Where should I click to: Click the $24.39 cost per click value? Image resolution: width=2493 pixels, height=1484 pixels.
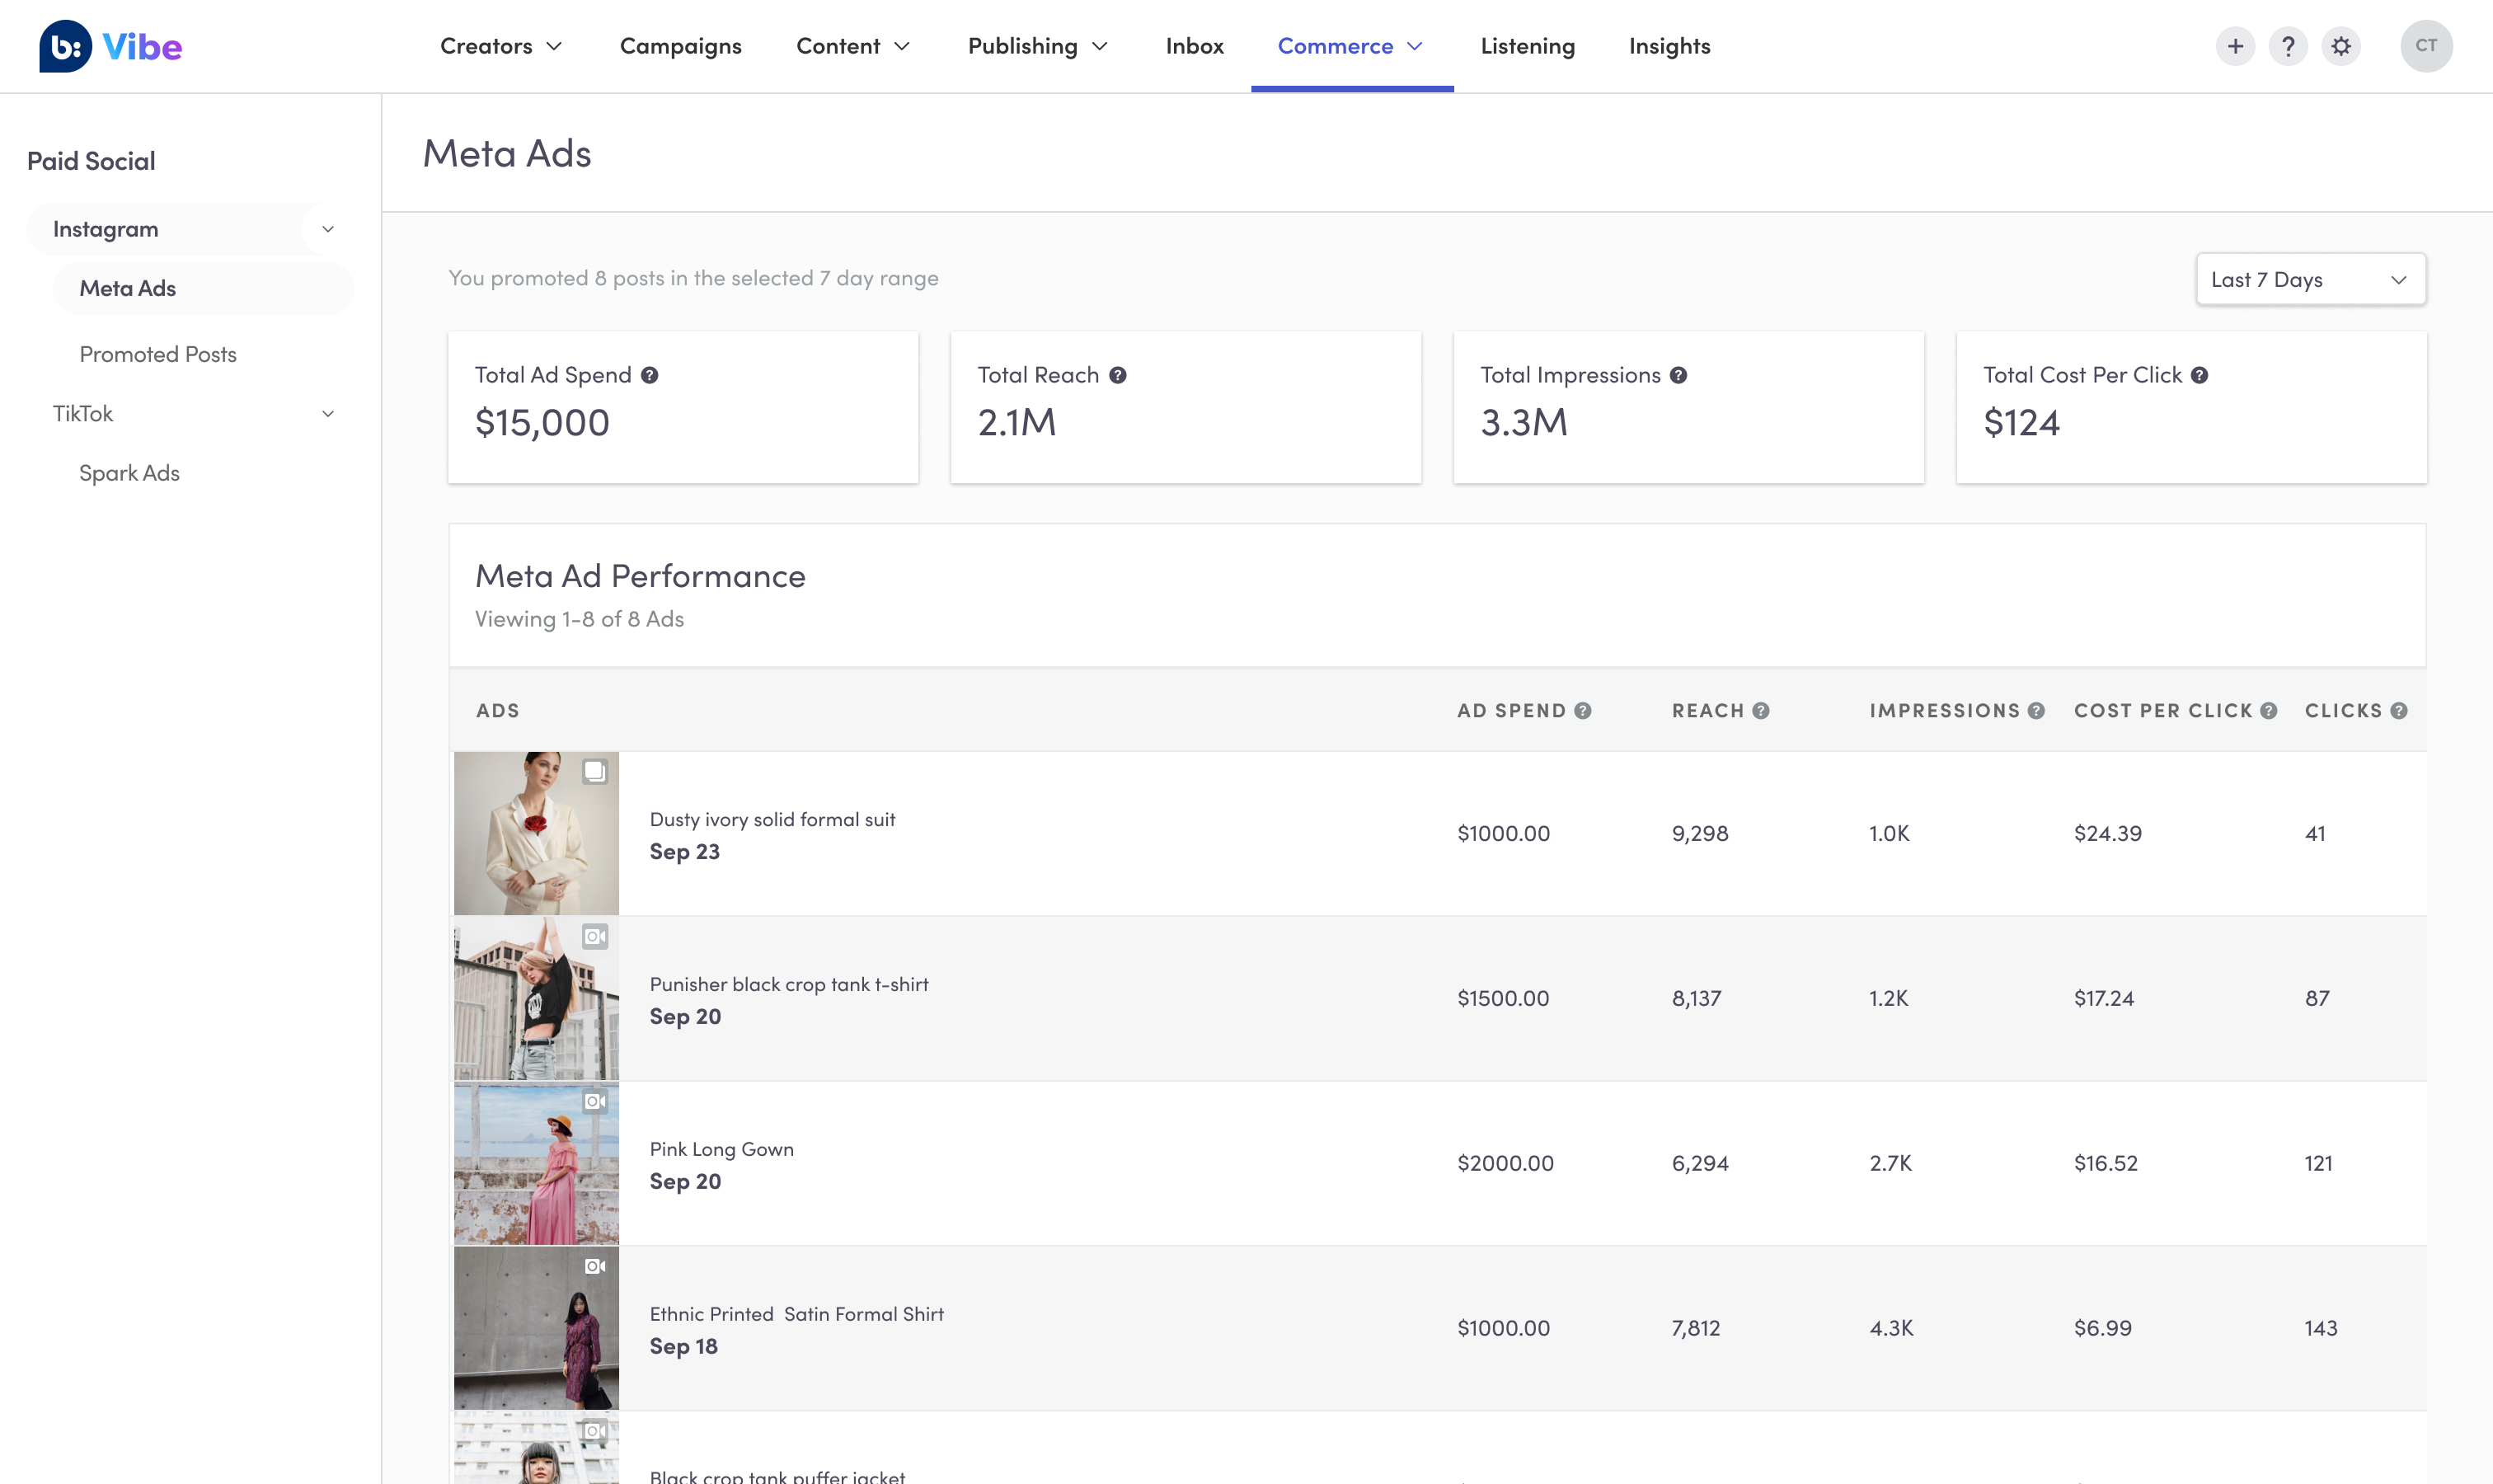(2108, 834)
